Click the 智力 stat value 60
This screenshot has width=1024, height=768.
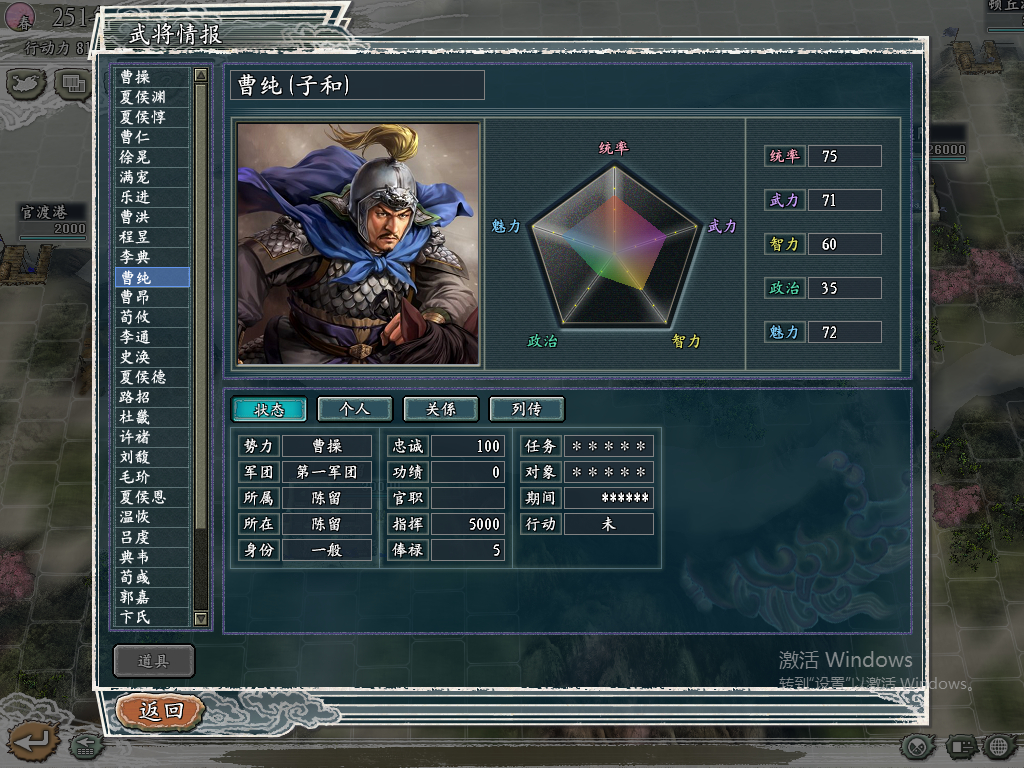[x=845, y=244]
